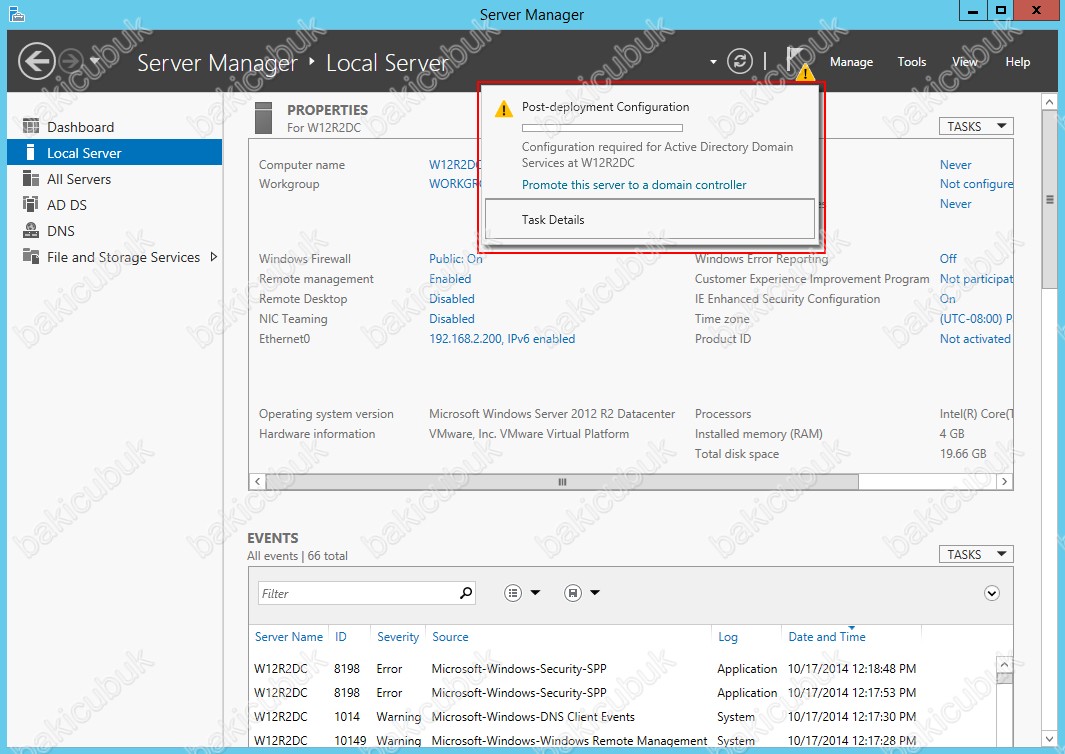This screenshot has height=754, width=1065.
Task: Click the properties scroll left arrow
Action: [x=257, y=482]
